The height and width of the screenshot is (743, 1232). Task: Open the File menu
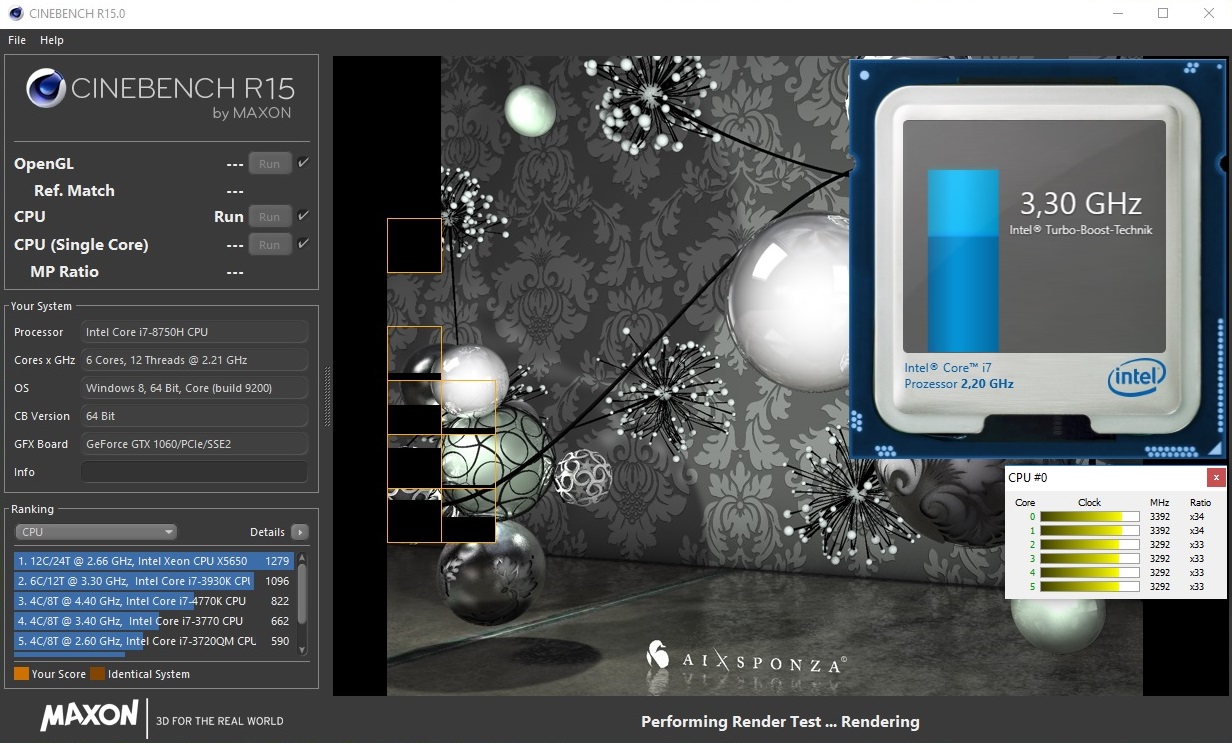(17, 40)
